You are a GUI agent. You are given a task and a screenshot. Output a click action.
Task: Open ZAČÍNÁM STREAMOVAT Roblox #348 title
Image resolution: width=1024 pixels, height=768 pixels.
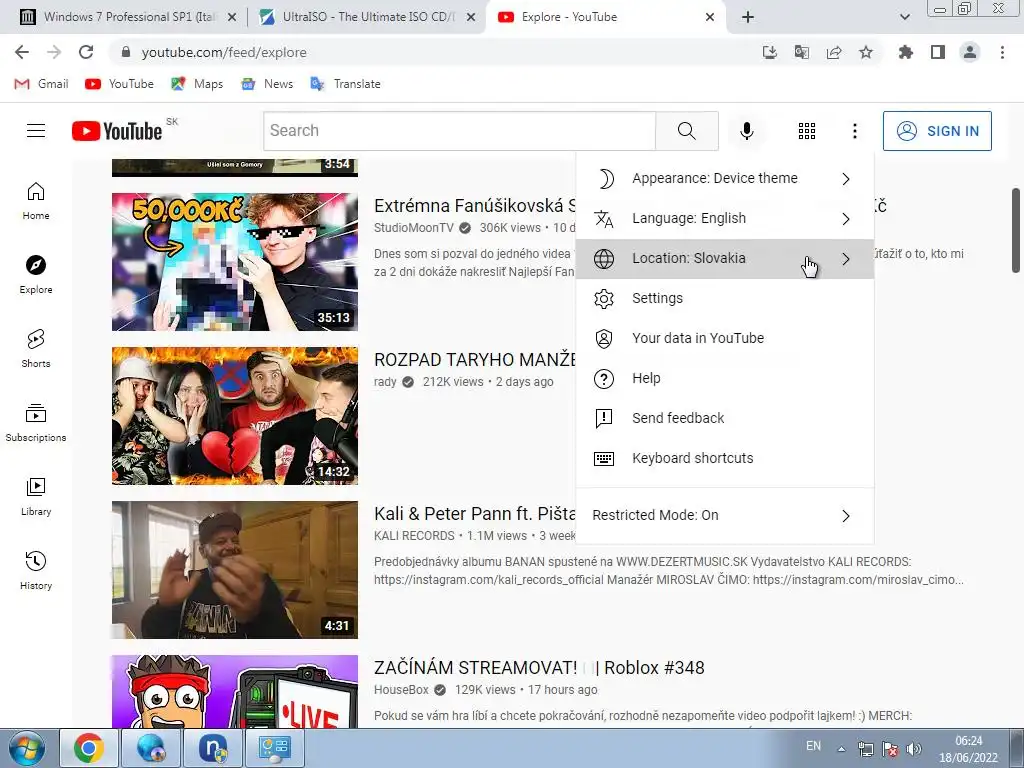pos(539,667)
